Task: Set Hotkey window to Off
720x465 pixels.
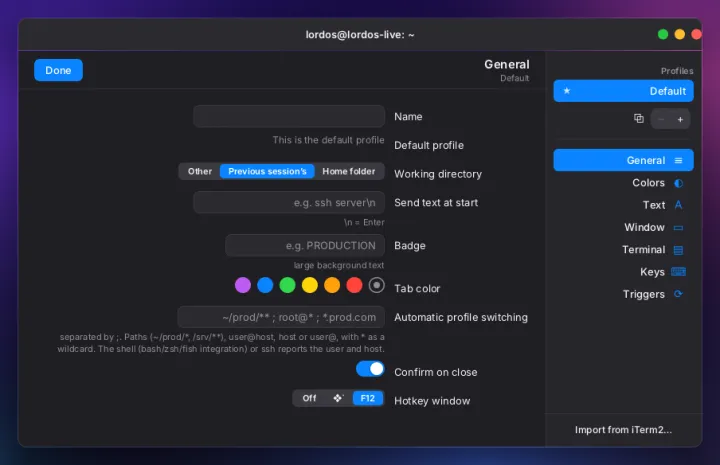Action: 309,398
